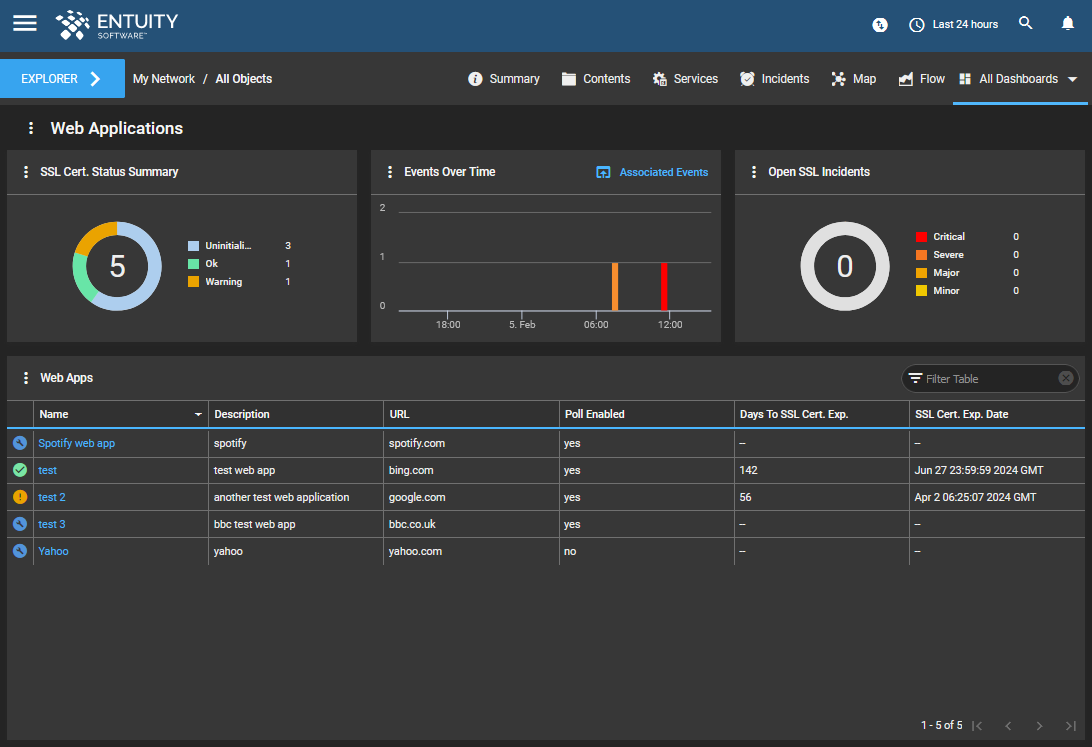Open the hamburger navigation menu
The height and width of the screenshot is (747, 1092).
click(x=24, y=24)
